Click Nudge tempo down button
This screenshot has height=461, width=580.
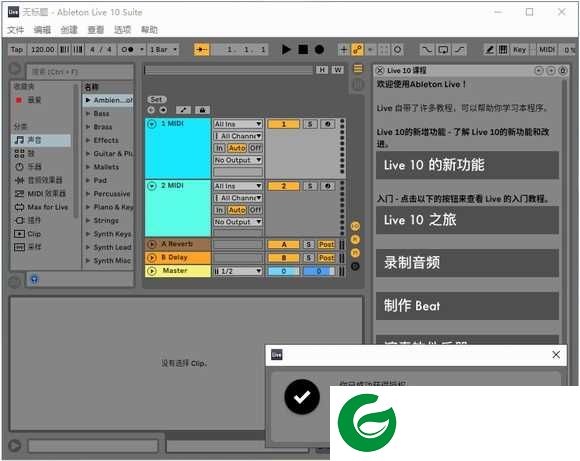click(64, 49)
